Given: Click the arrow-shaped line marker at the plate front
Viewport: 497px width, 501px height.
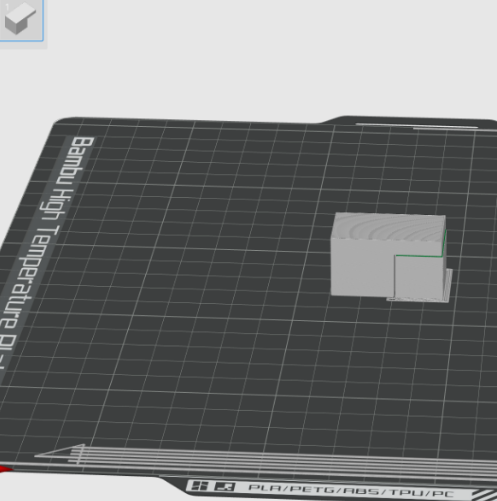Looking at the screenshot, I should click(x=60, y=453).
